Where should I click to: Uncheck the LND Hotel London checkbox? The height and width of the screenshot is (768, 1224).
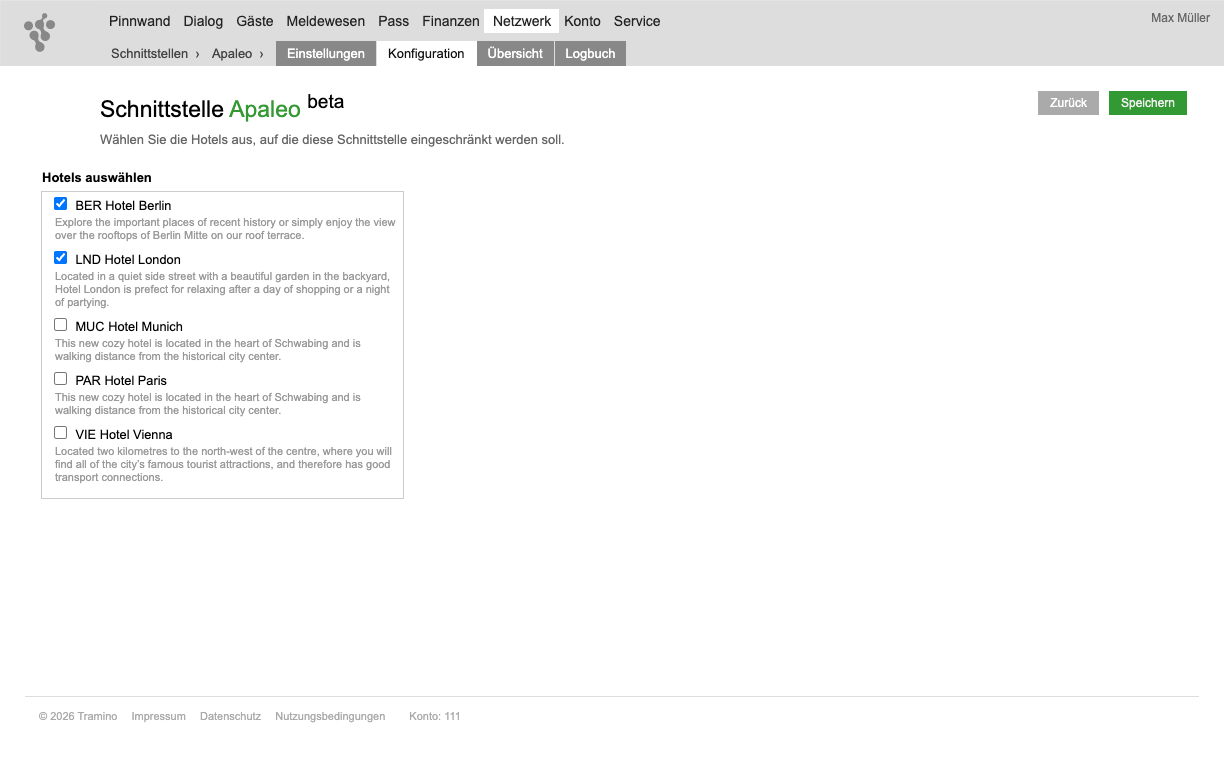tap(61, 258)
